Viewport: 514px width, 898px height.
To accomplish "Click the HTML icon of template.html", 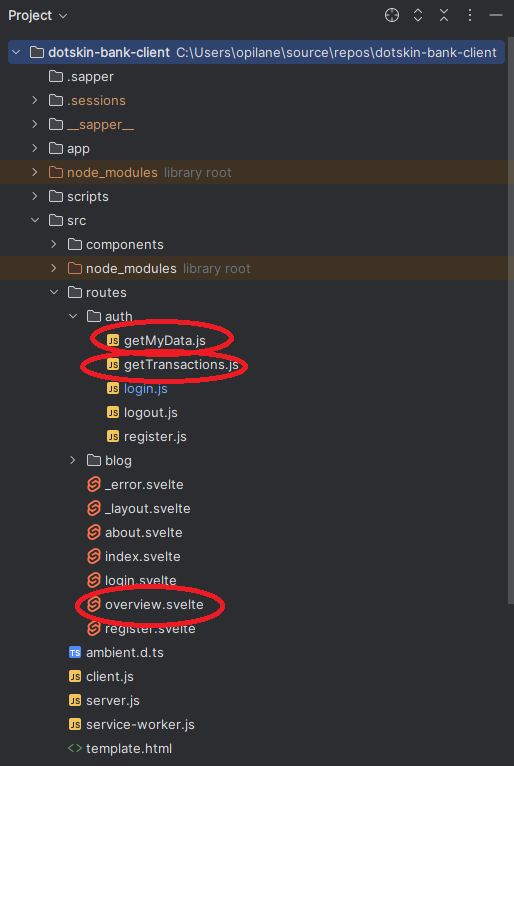I will tap(75, 749).
